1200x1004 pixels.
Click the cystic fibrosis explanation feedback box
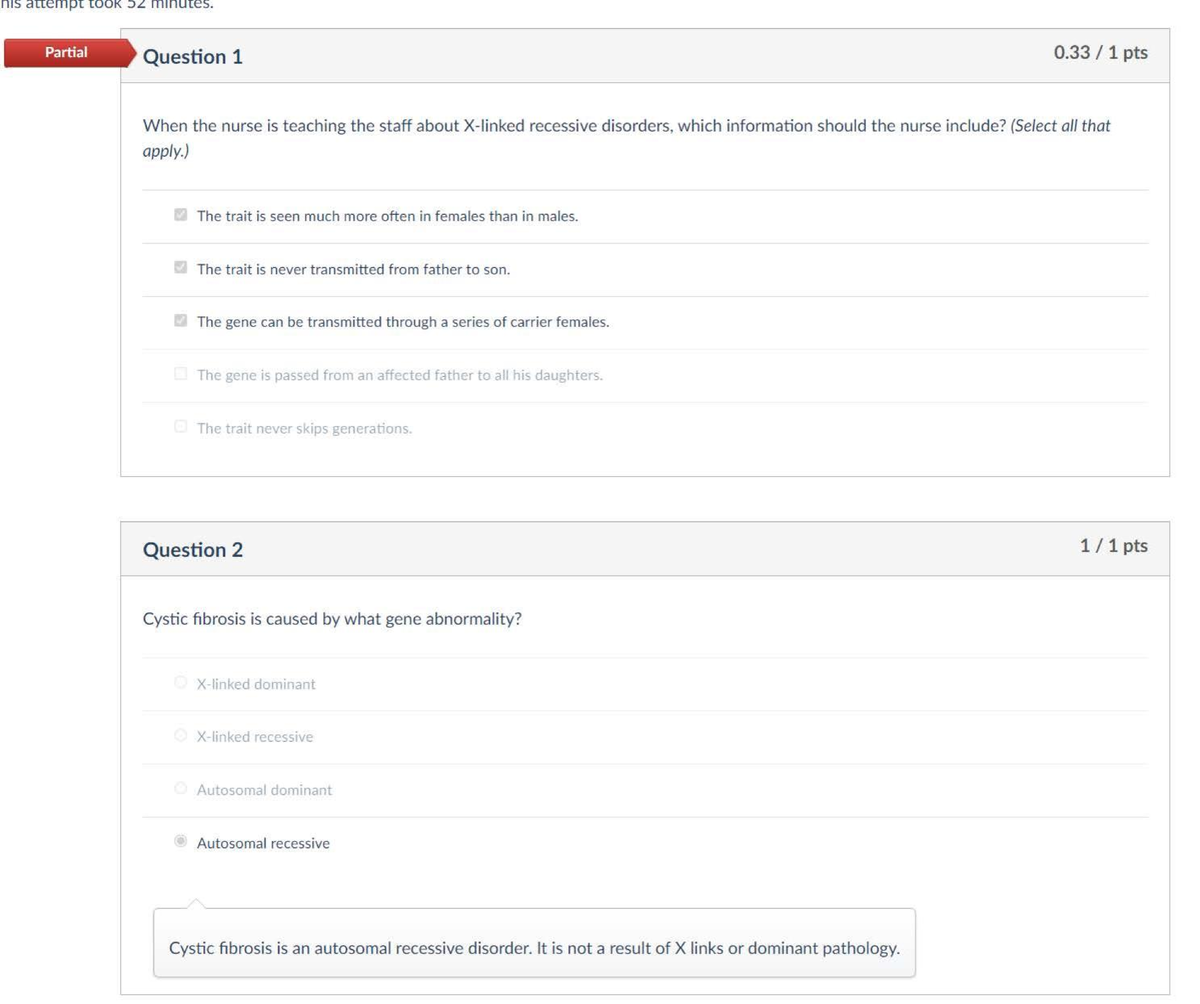(534, 943)
